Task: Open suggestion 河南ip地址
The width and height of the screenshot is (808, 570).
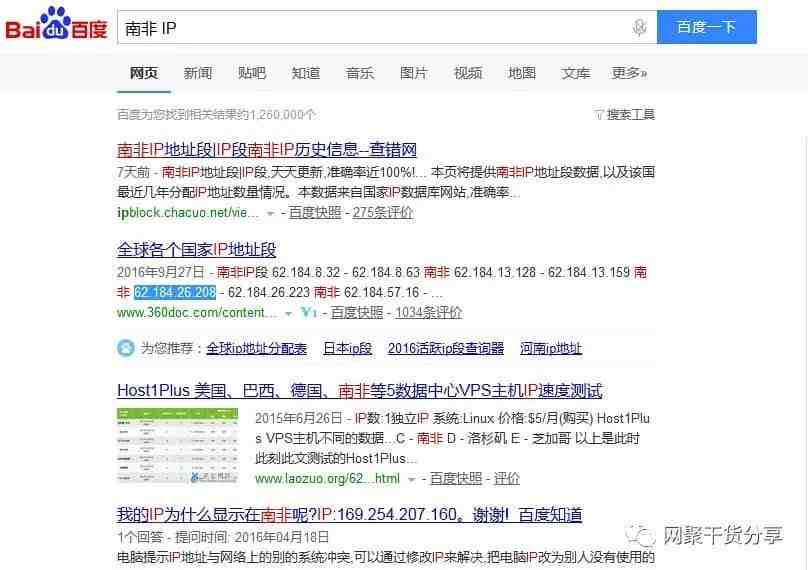Action: click(x=551, y=348)
